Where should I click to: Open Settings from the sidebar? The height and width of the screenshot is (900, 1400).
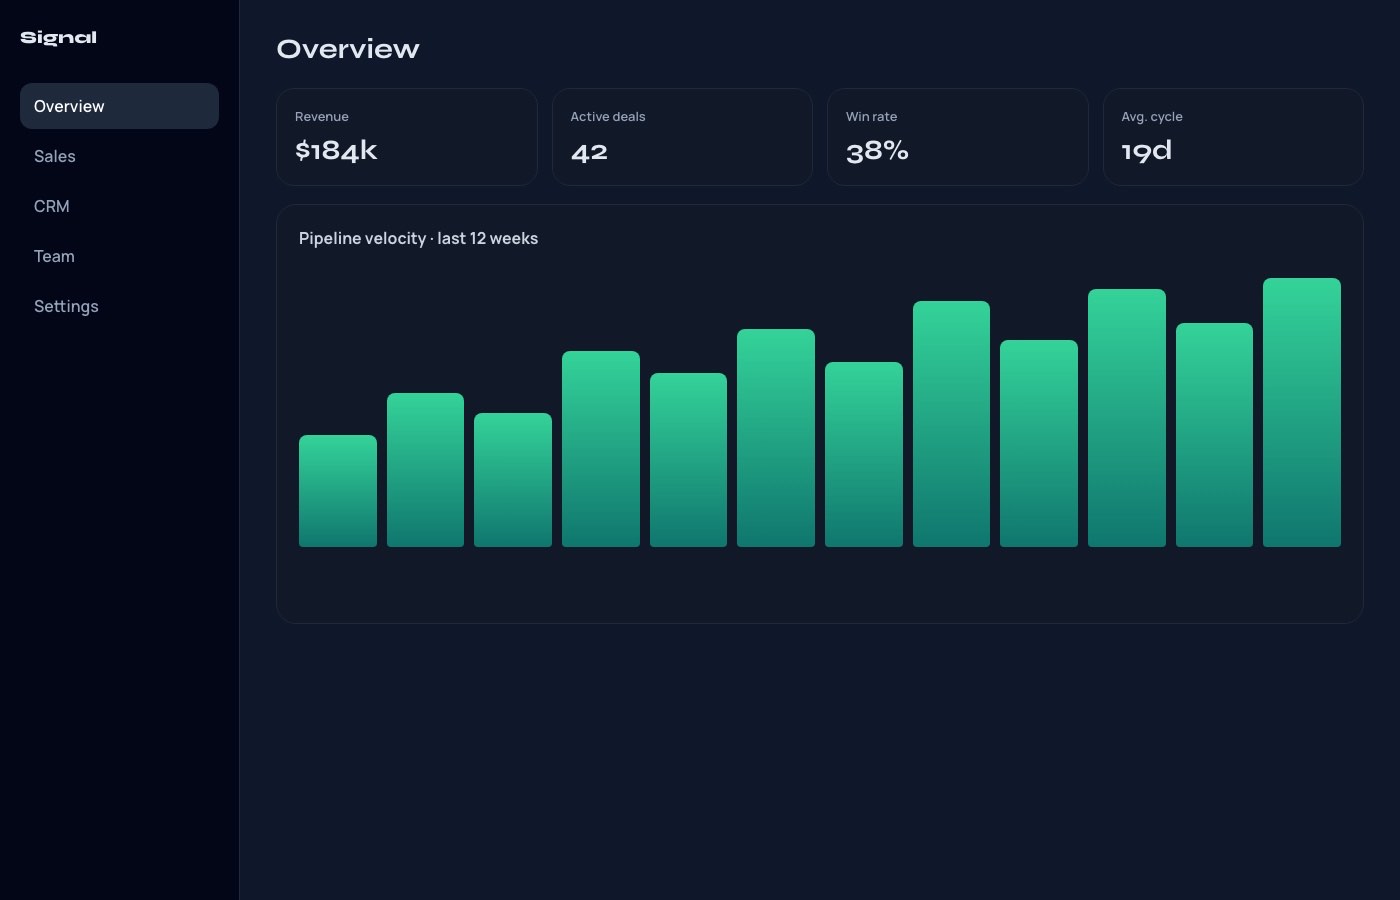119,306
